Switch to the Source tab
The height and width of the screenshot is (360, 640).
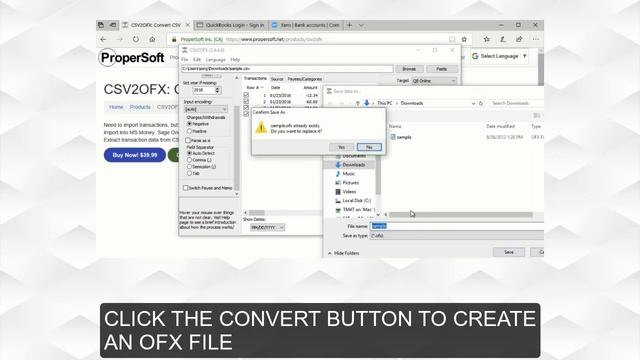[x=277, y=79]
